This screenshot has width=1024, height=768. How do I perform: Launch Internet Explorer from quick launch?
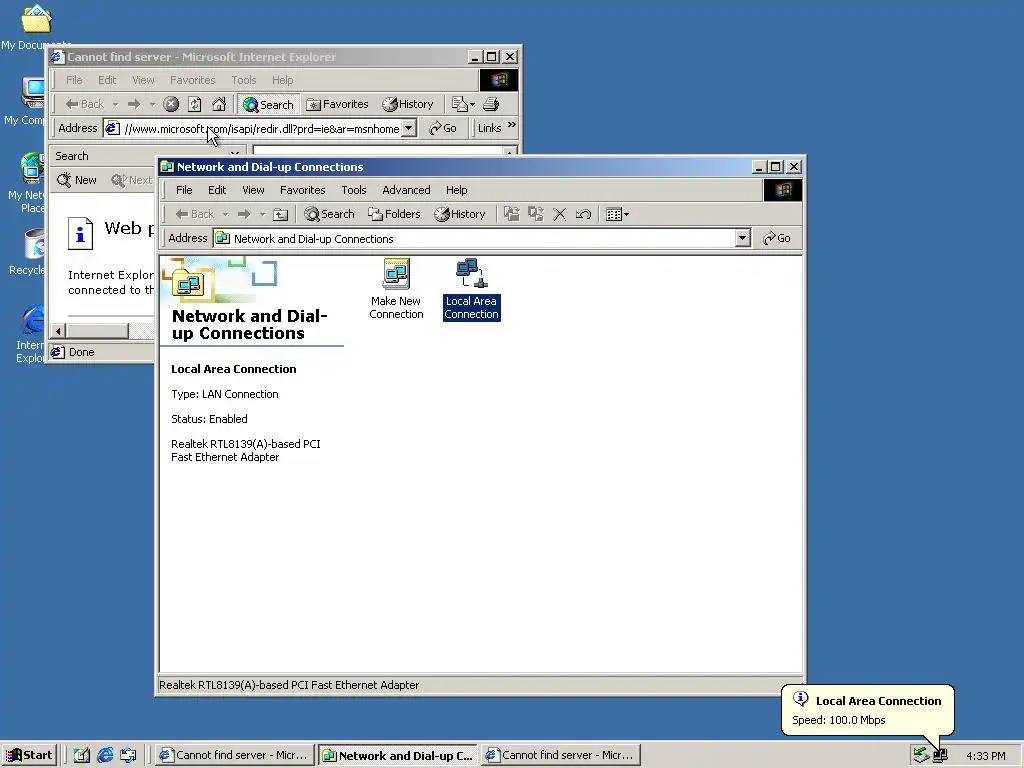(x=105, y=756)
